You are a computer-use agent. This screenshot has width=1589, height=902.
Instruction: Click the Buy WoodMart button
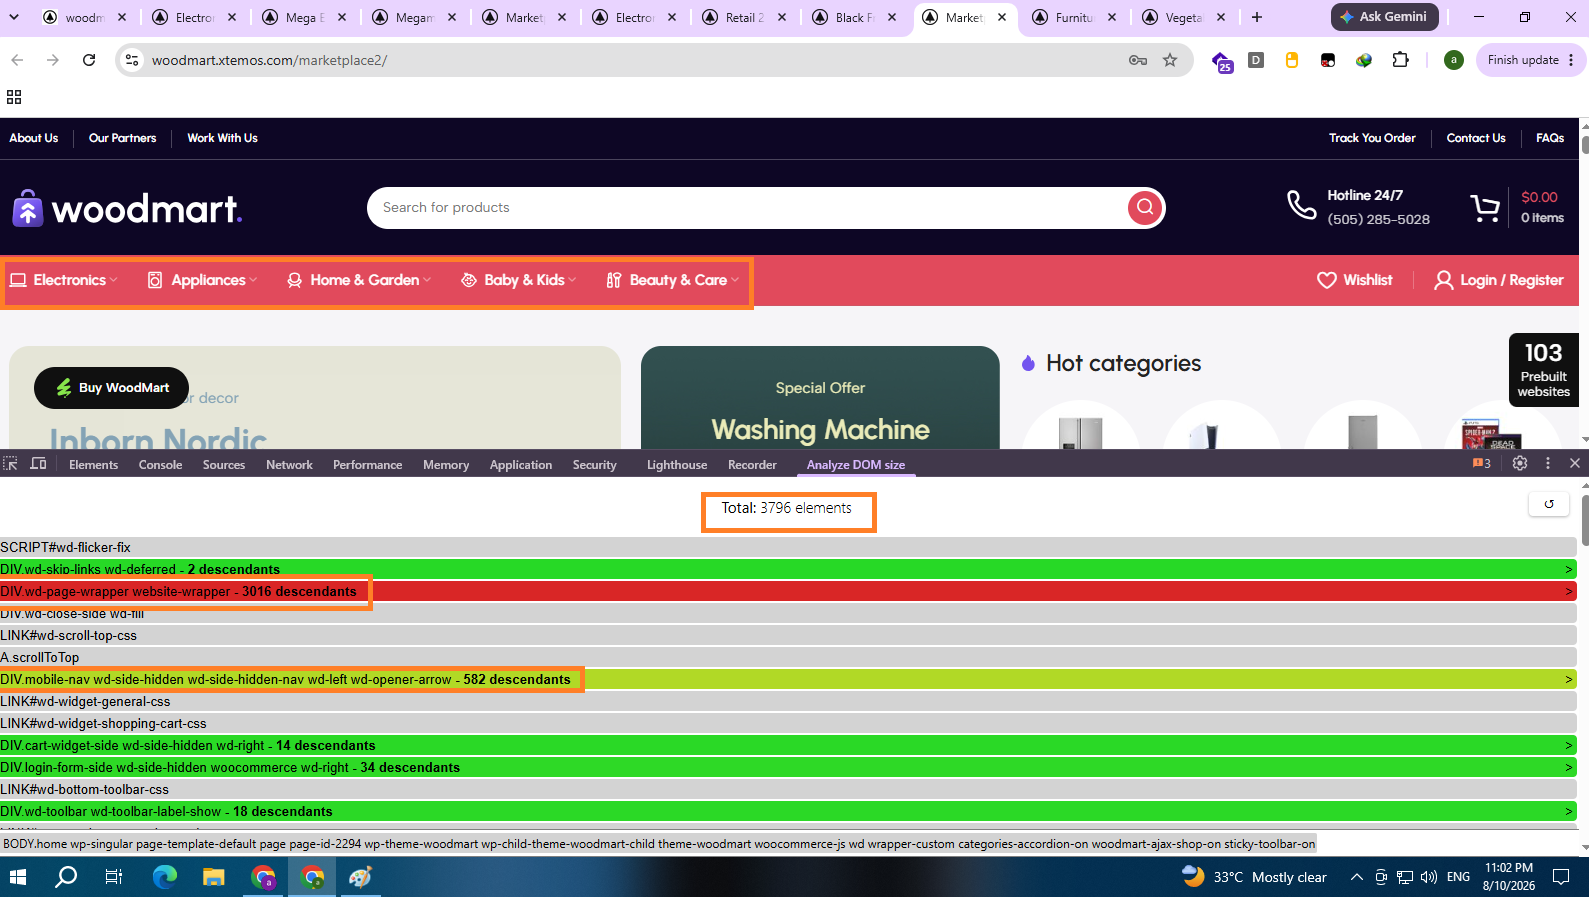point(111,388)
